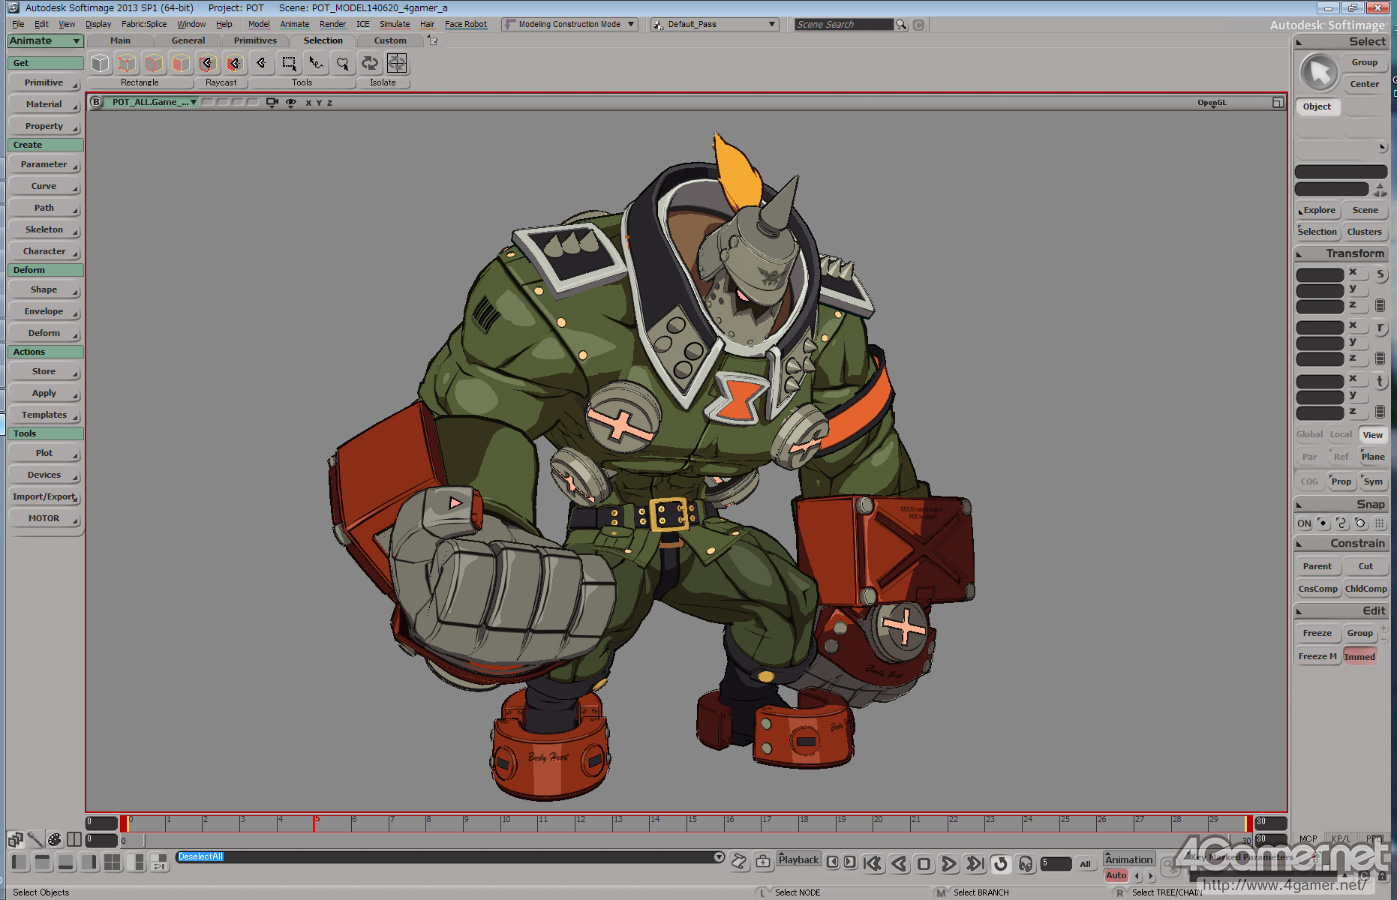Click the large Select arrow tool
This screenshot has width=1397, height=900.
[1319, 72]
